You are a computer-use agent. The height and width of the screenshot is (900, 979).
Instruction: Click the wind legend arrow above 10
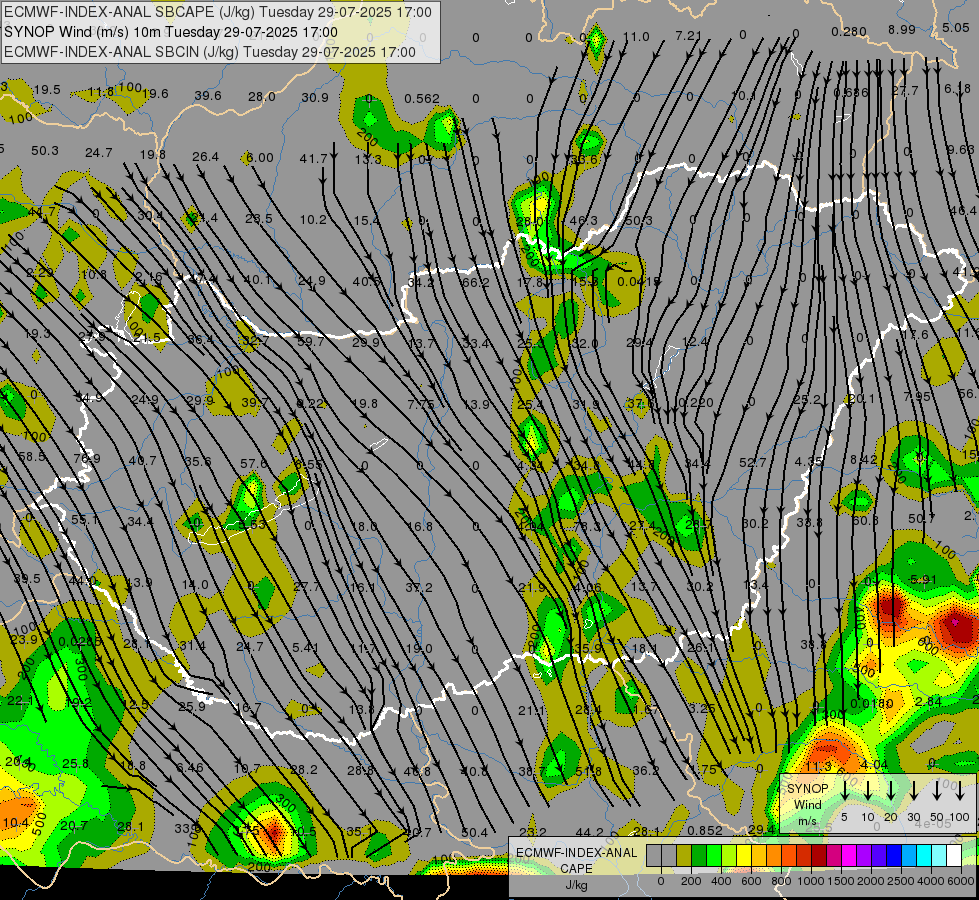868,791
